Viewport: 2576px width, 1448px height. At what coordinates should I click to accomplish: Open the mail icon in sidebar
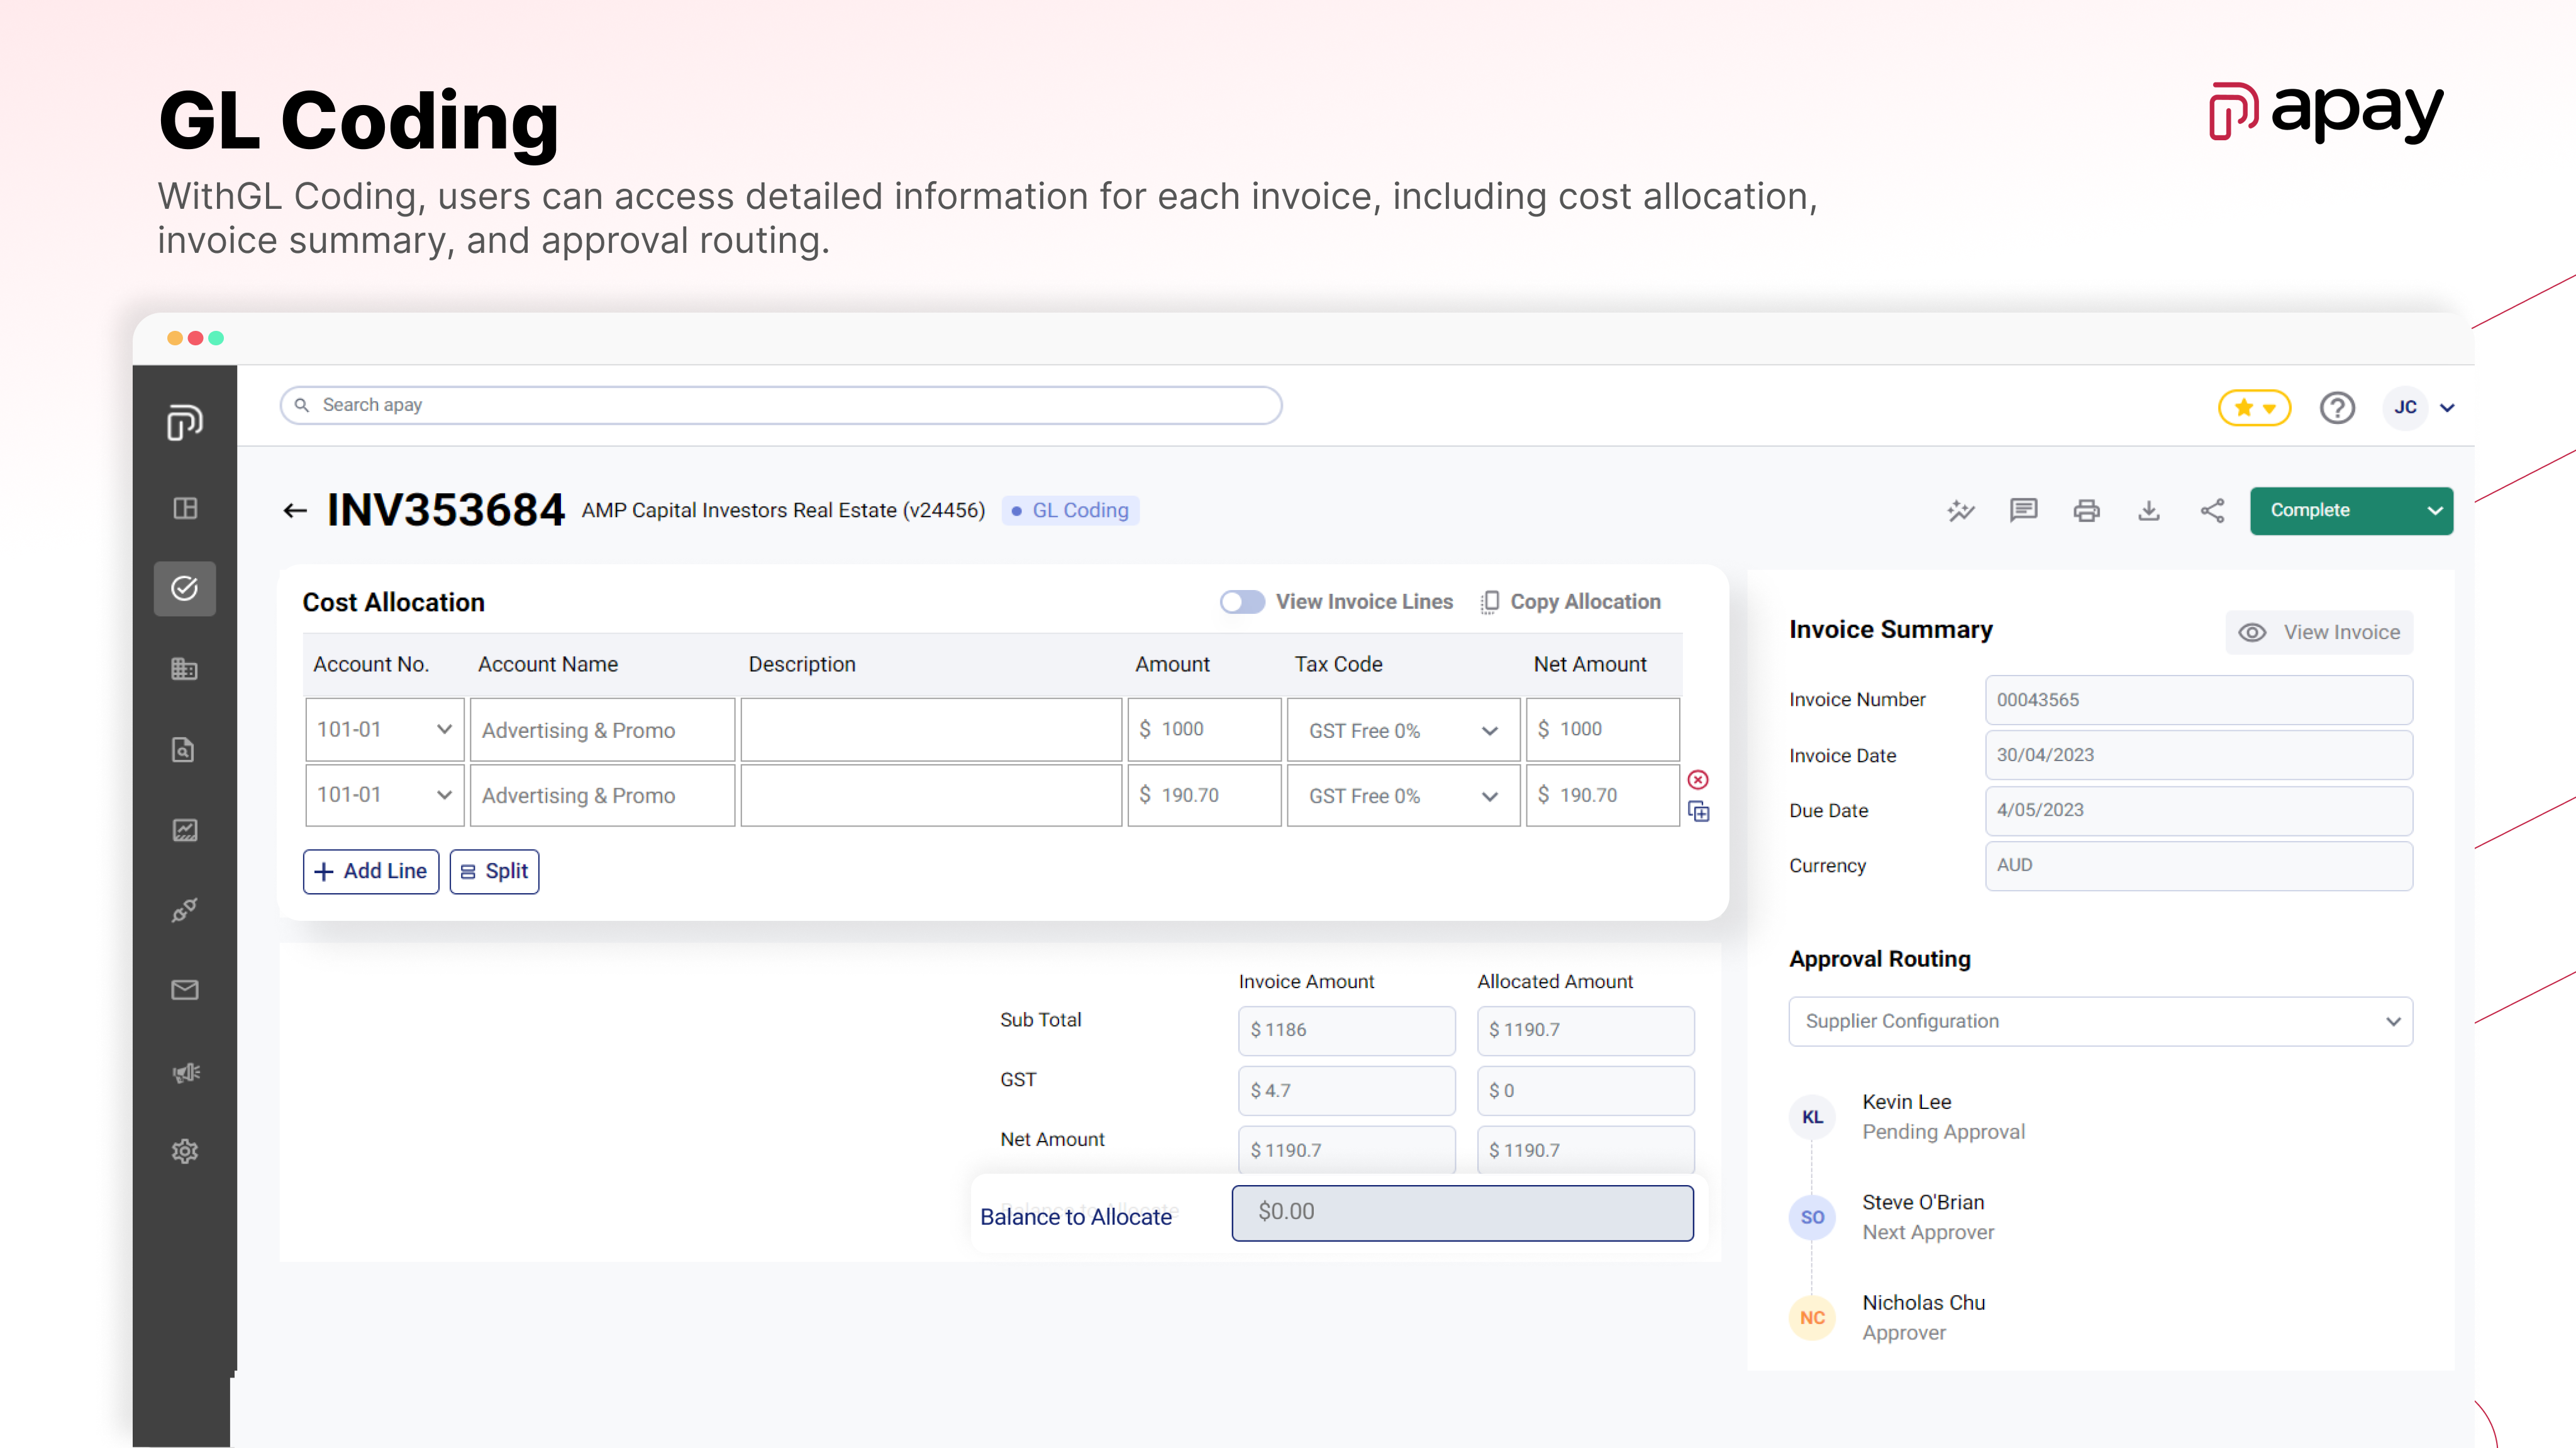pos(185,990)
